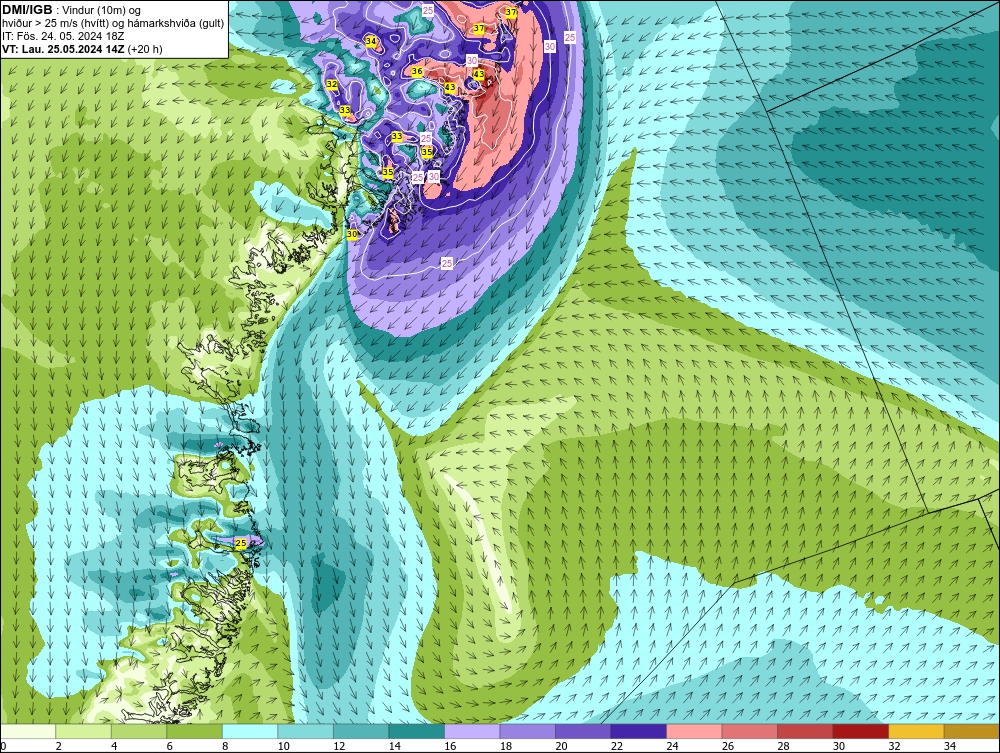
Task: Select the dark red swatch between 30 and 32
Action: [860, 731]
